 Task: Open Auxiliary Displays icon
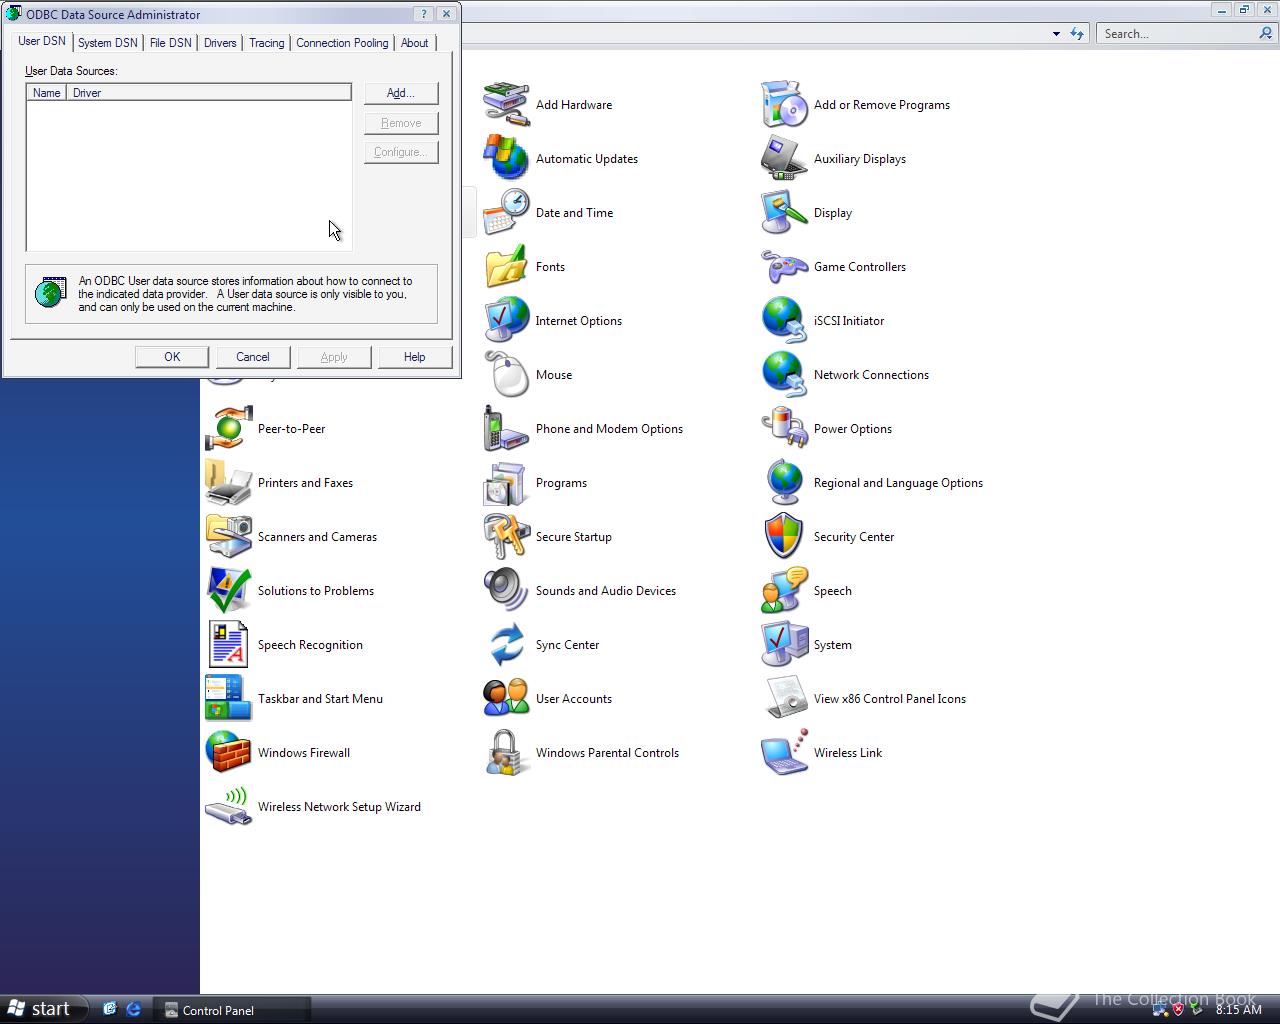pyautogui.click(x=784, y=159)
